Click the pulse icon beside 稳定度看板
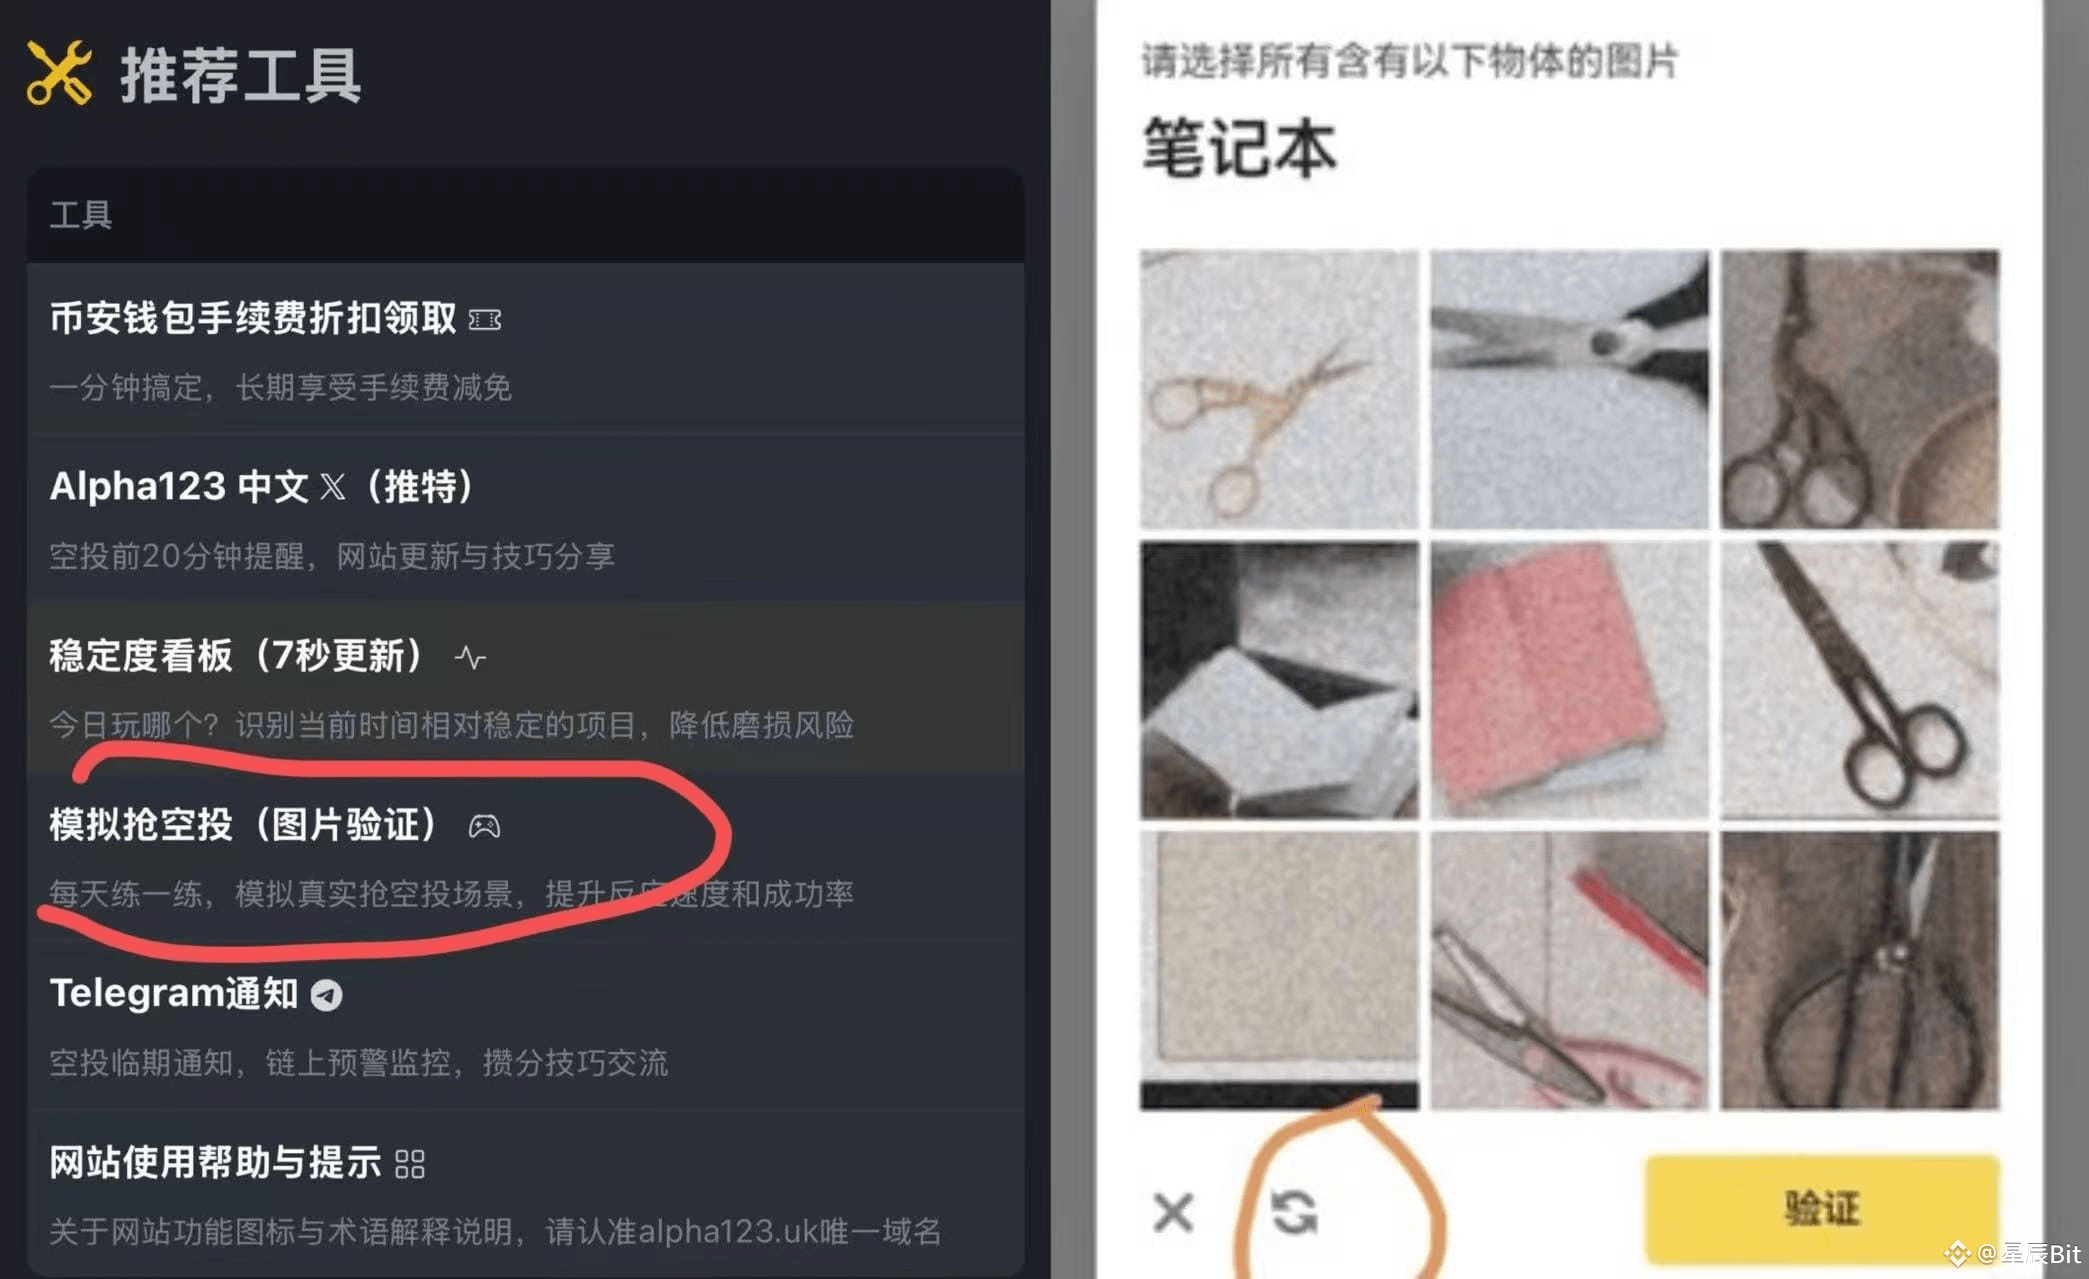Viewport: 2089px width, 1279px height. [470, 657]
